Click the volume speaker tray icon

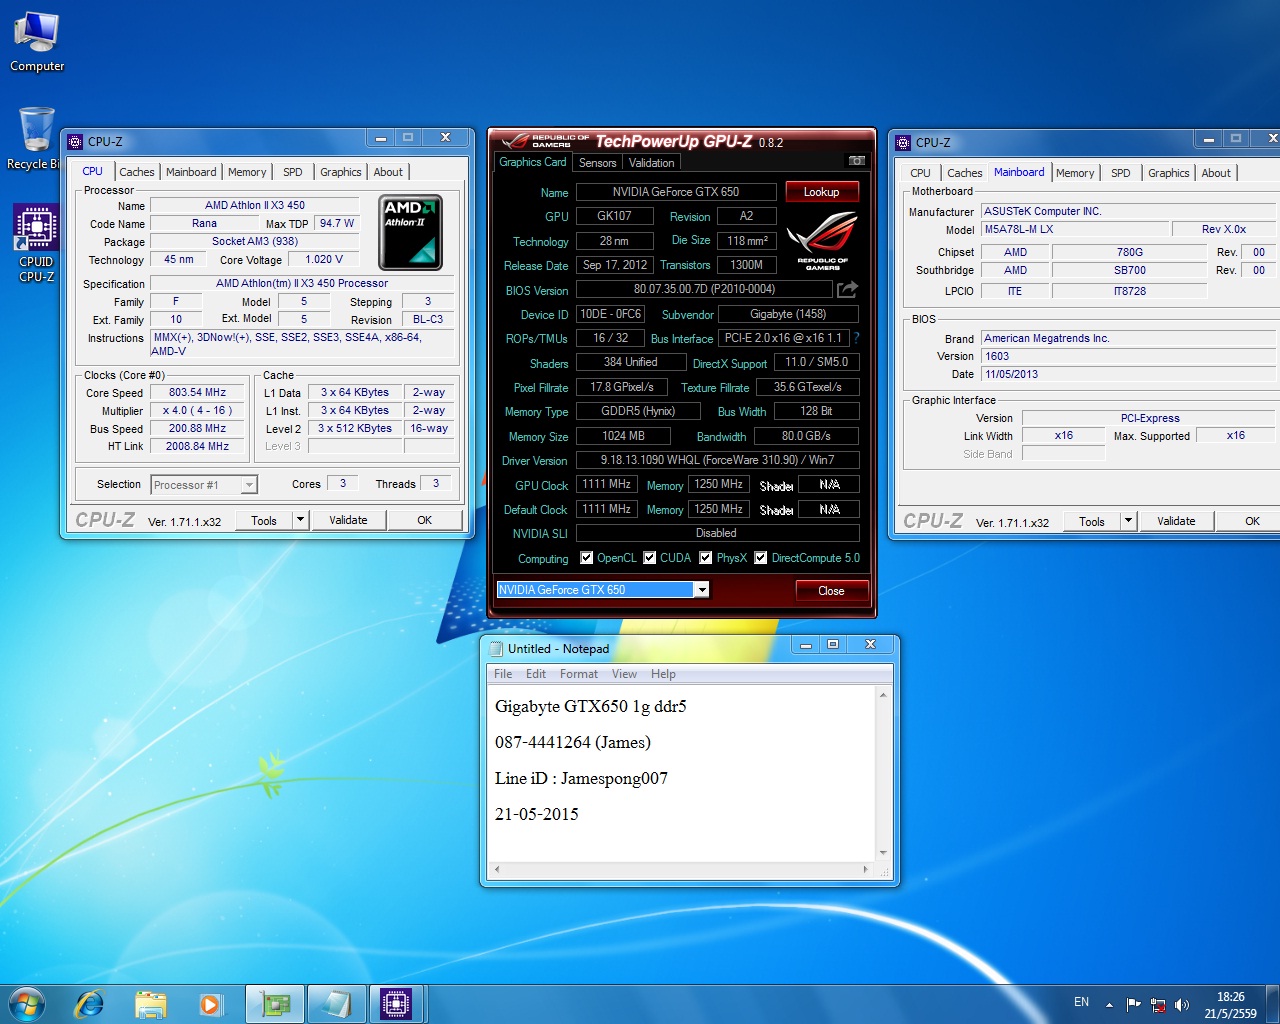pos(1182,1005)
